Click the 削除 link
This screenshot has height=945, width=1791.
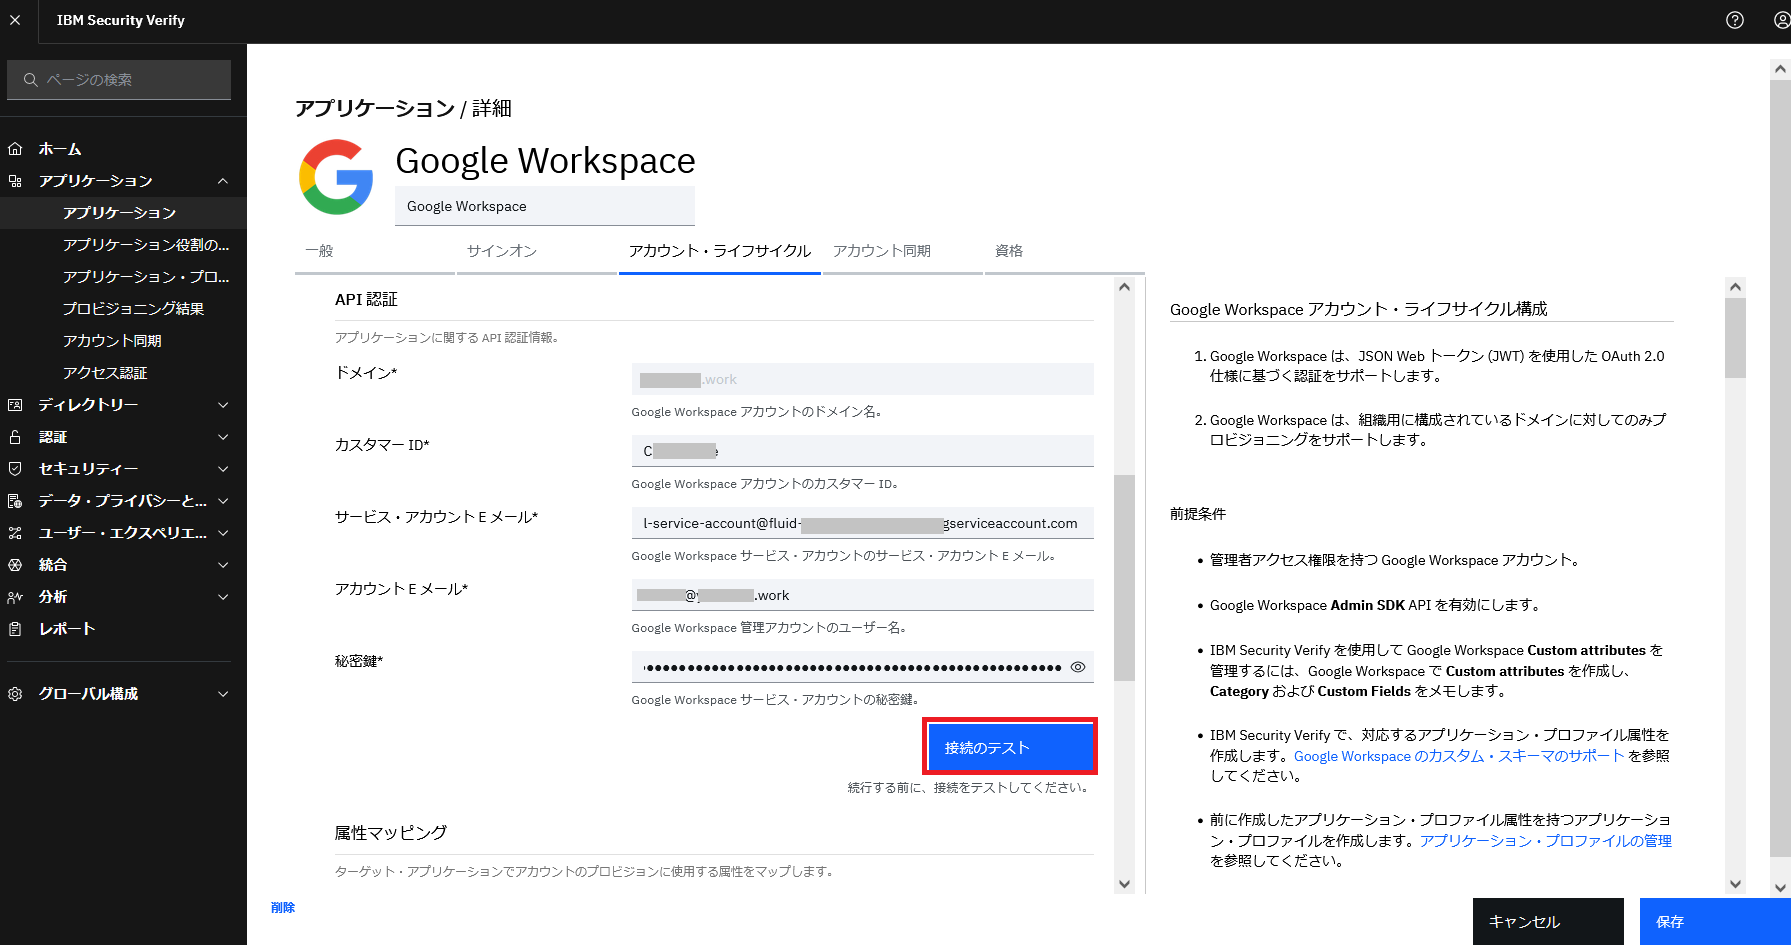pyautogui.click(x=283, y=908)
